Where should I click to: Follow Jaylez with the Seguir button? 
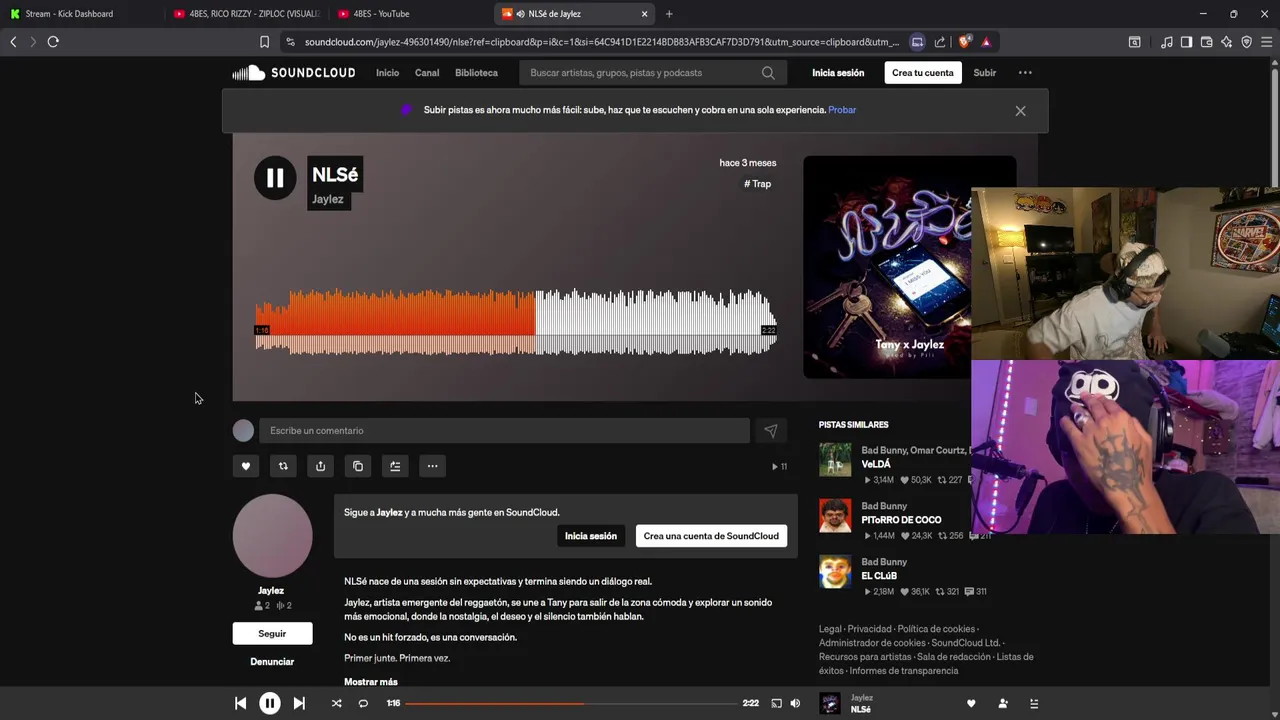click(x=272, y=633)
